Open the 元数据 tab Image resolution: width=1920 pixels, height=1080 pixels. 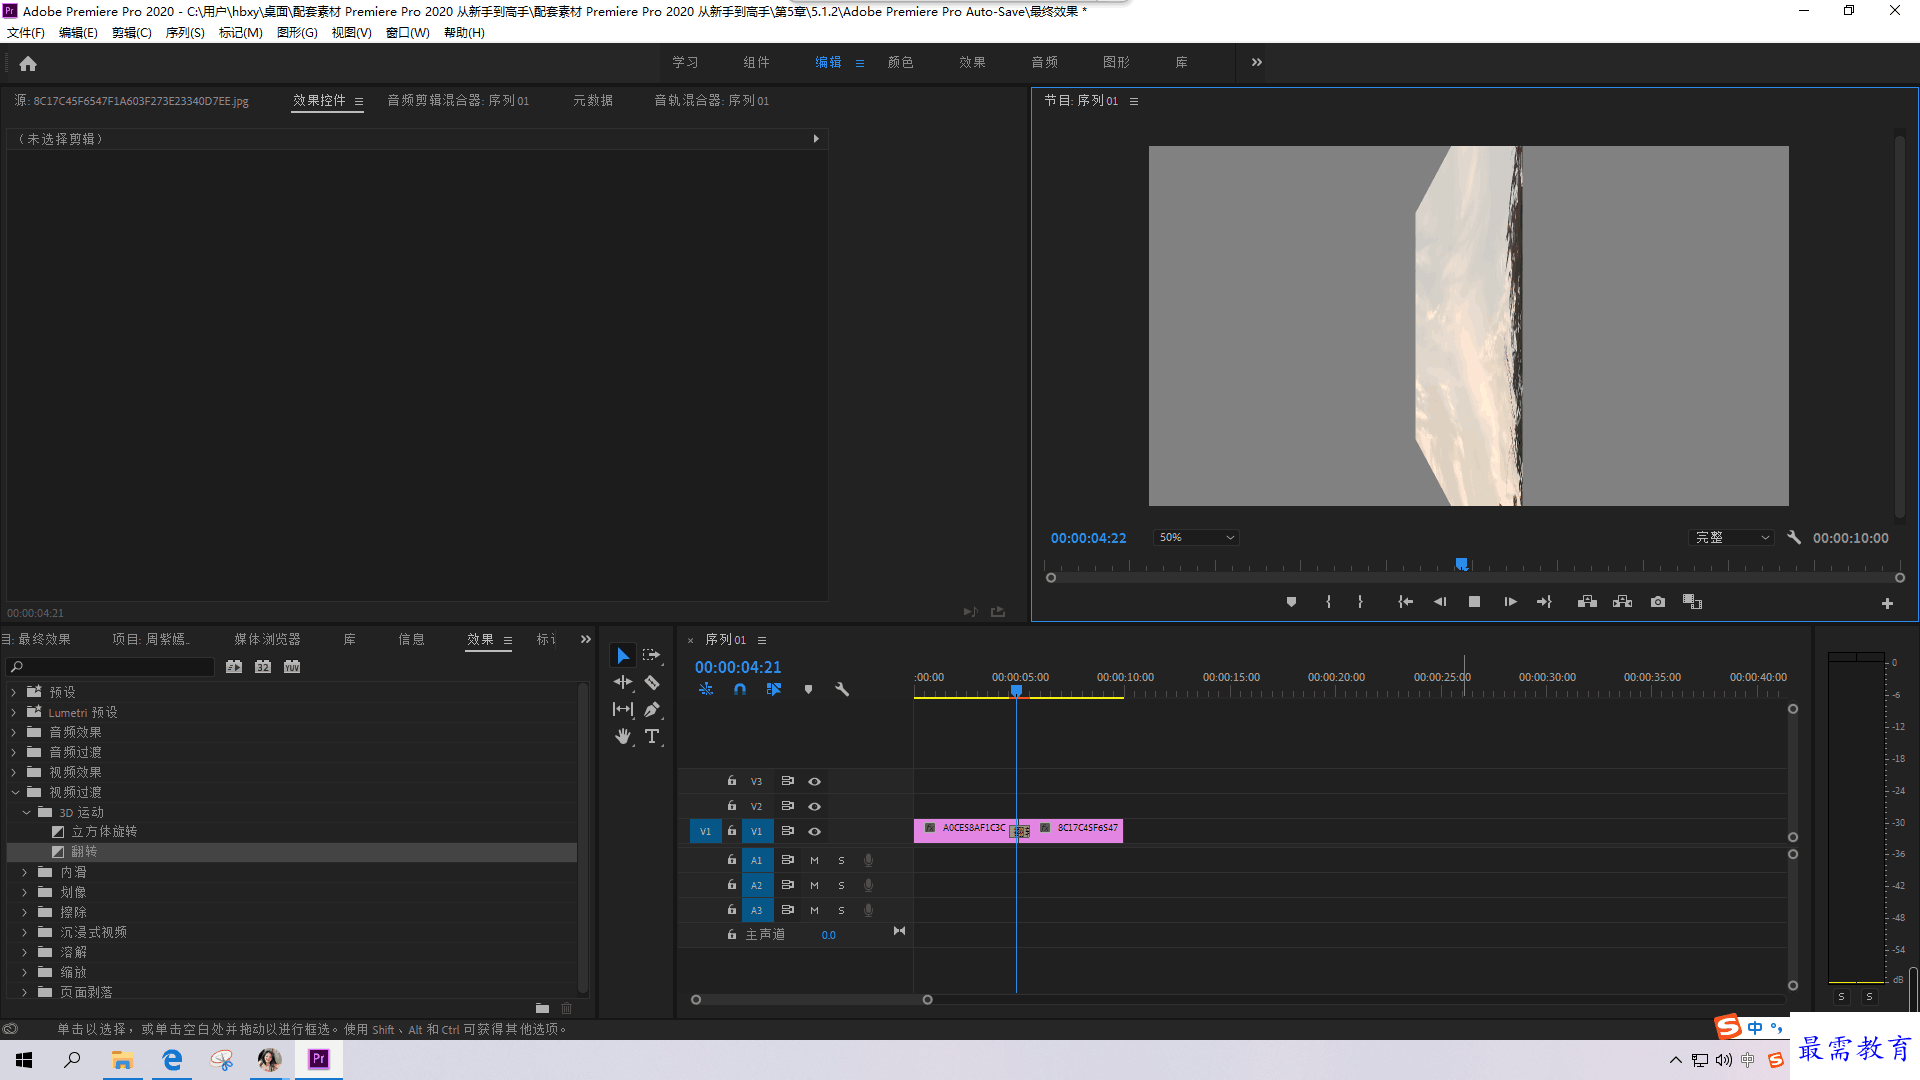(x=593, y=100)
